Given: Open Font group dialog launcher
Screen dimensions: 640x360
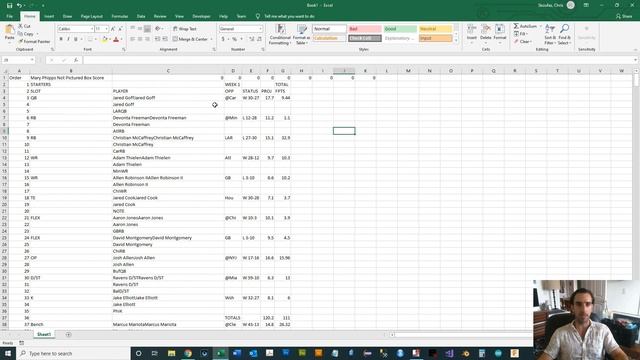Looking at the screenshot, I should [124, 49].
